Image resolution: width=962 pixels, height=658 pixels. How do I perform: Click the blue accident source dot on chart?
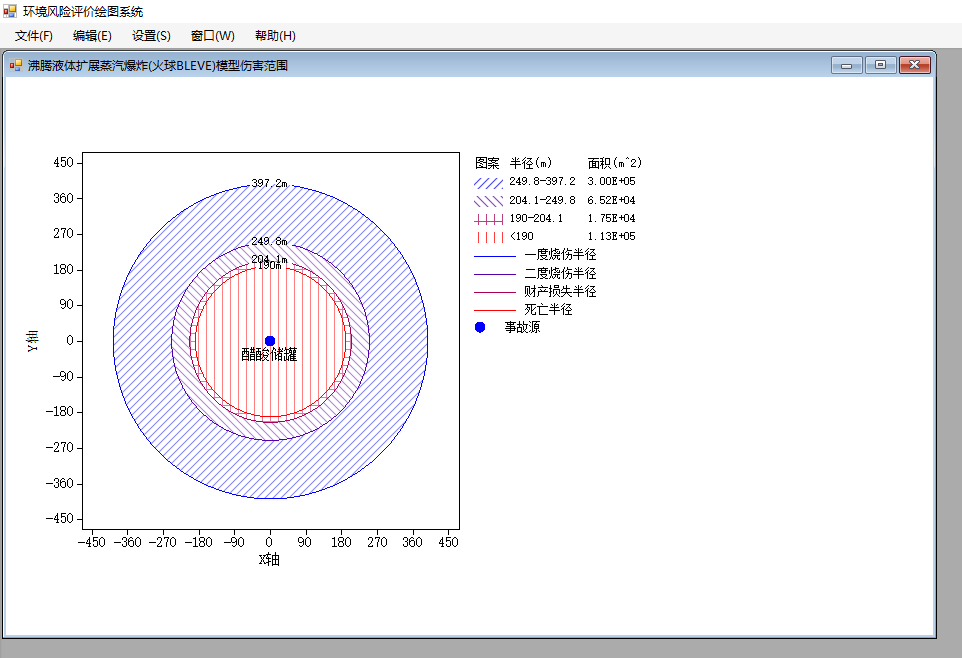pyautogui.click(x=269, y=341)
